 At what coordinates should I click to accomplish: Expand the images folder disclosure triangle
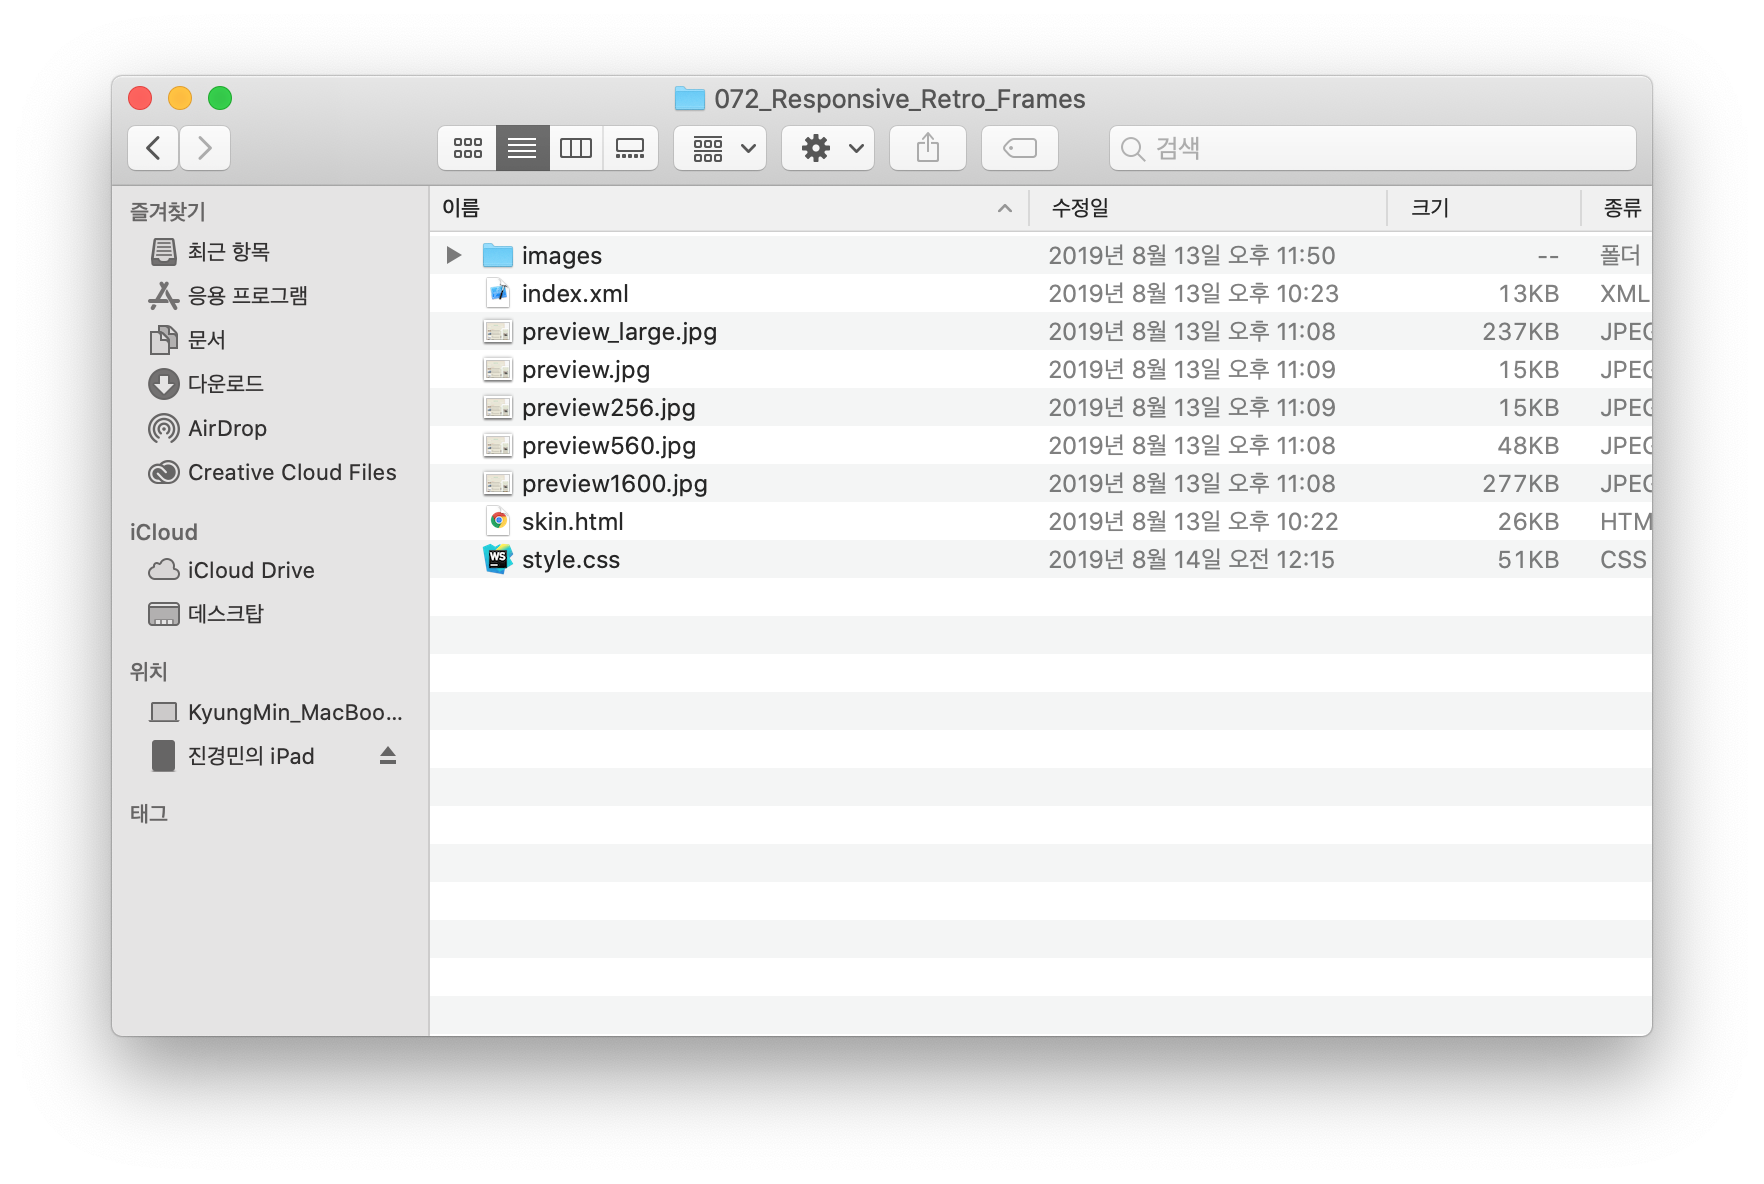tap(454, 255)
